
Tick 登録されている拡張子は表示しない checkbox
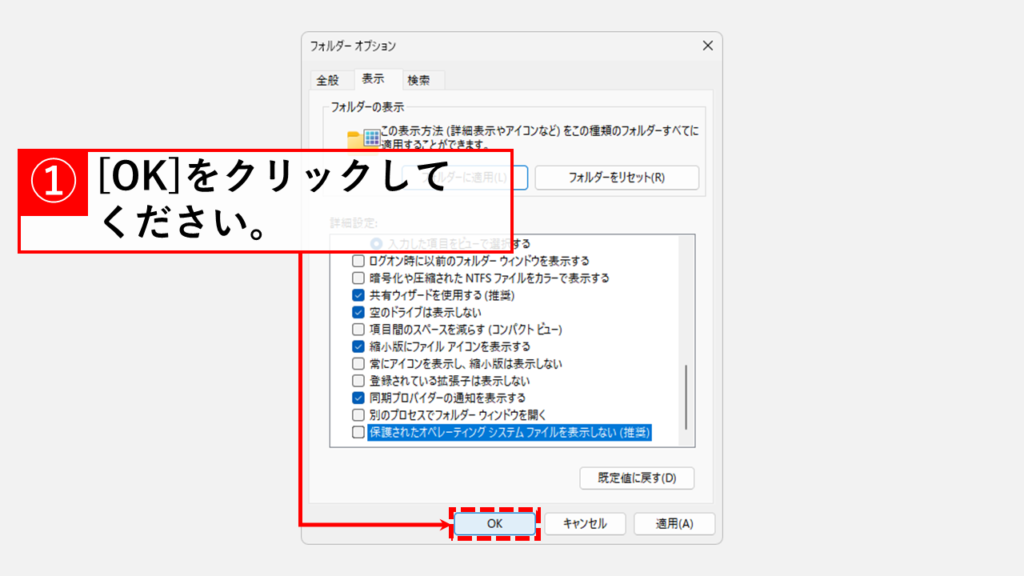[x=359, y=381]
